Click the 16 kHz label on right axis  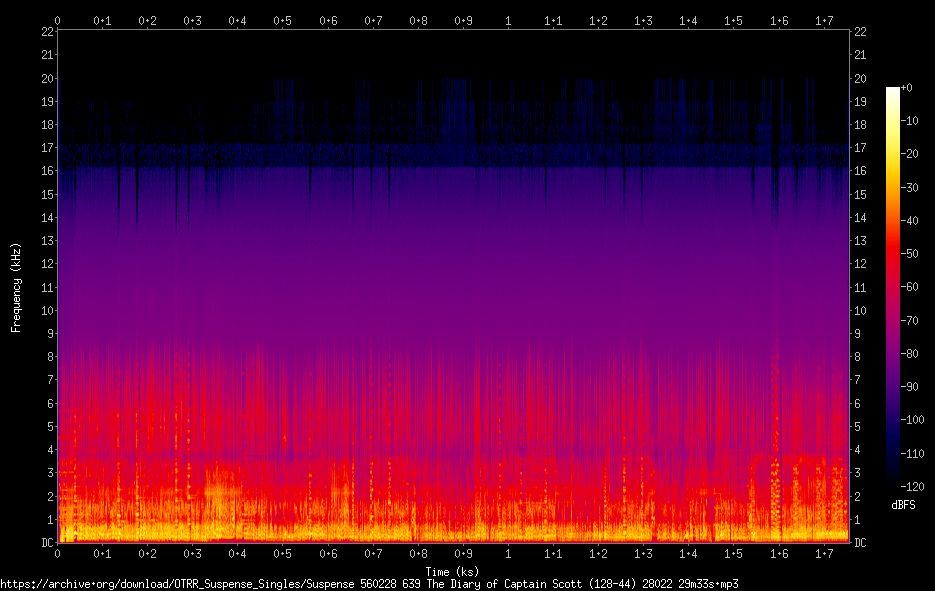point(860,171)
